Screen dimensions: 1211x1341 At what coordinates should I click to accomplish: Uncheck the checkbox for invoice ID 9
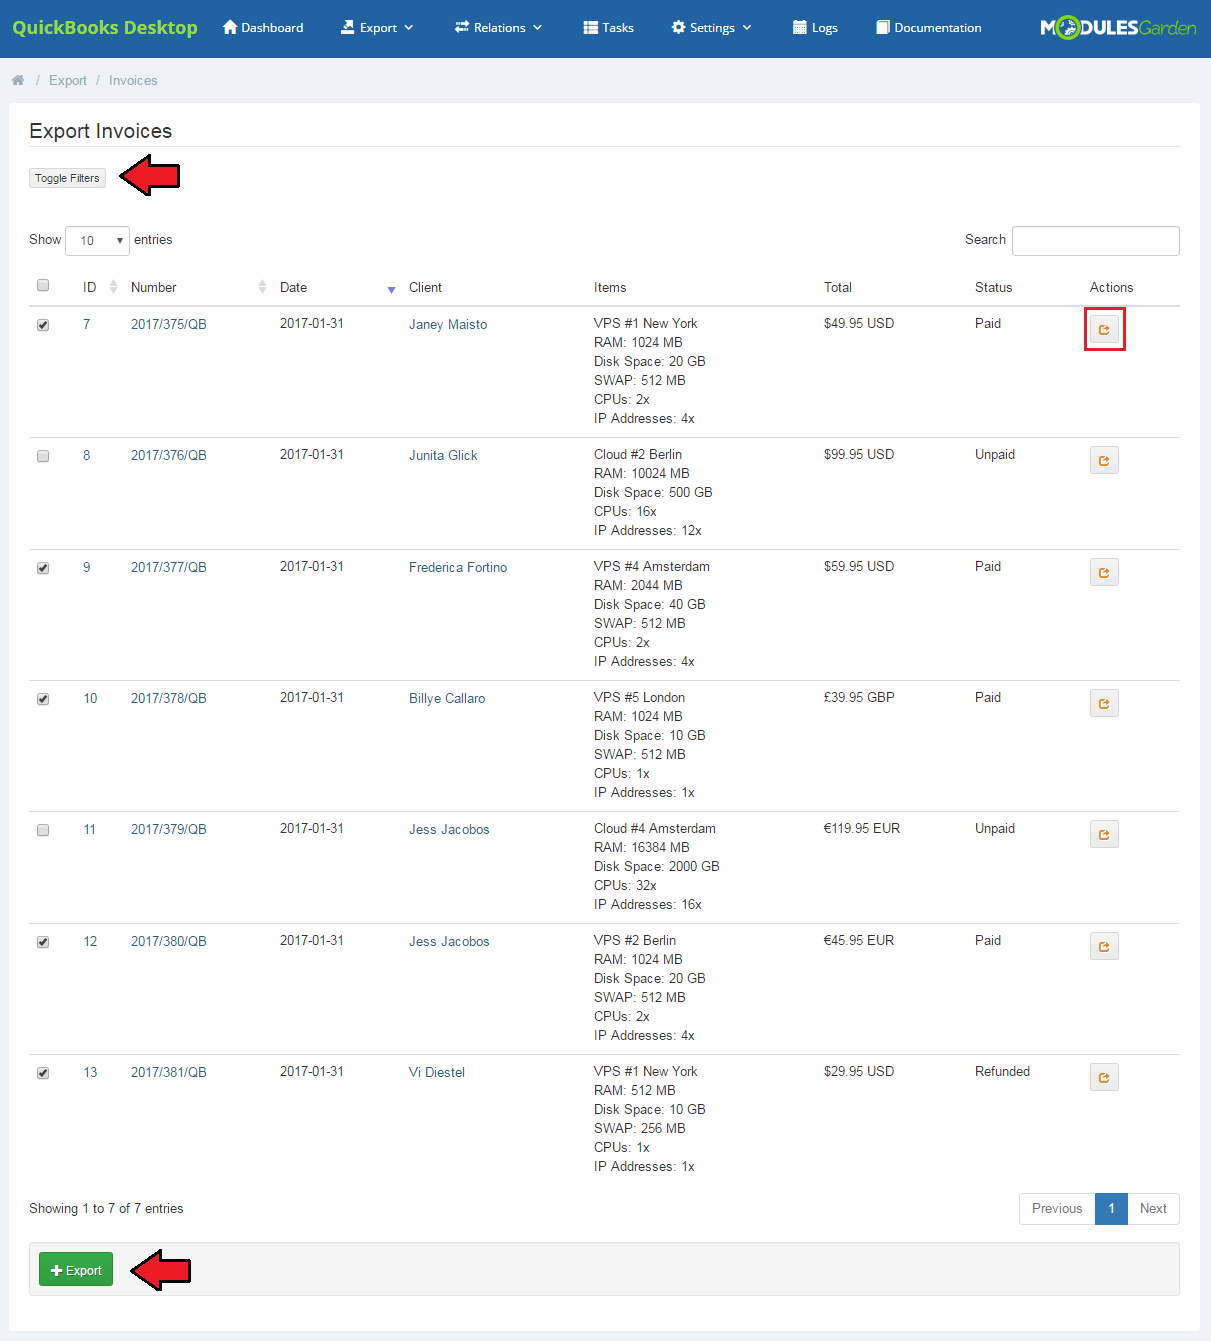click(43, 568)
